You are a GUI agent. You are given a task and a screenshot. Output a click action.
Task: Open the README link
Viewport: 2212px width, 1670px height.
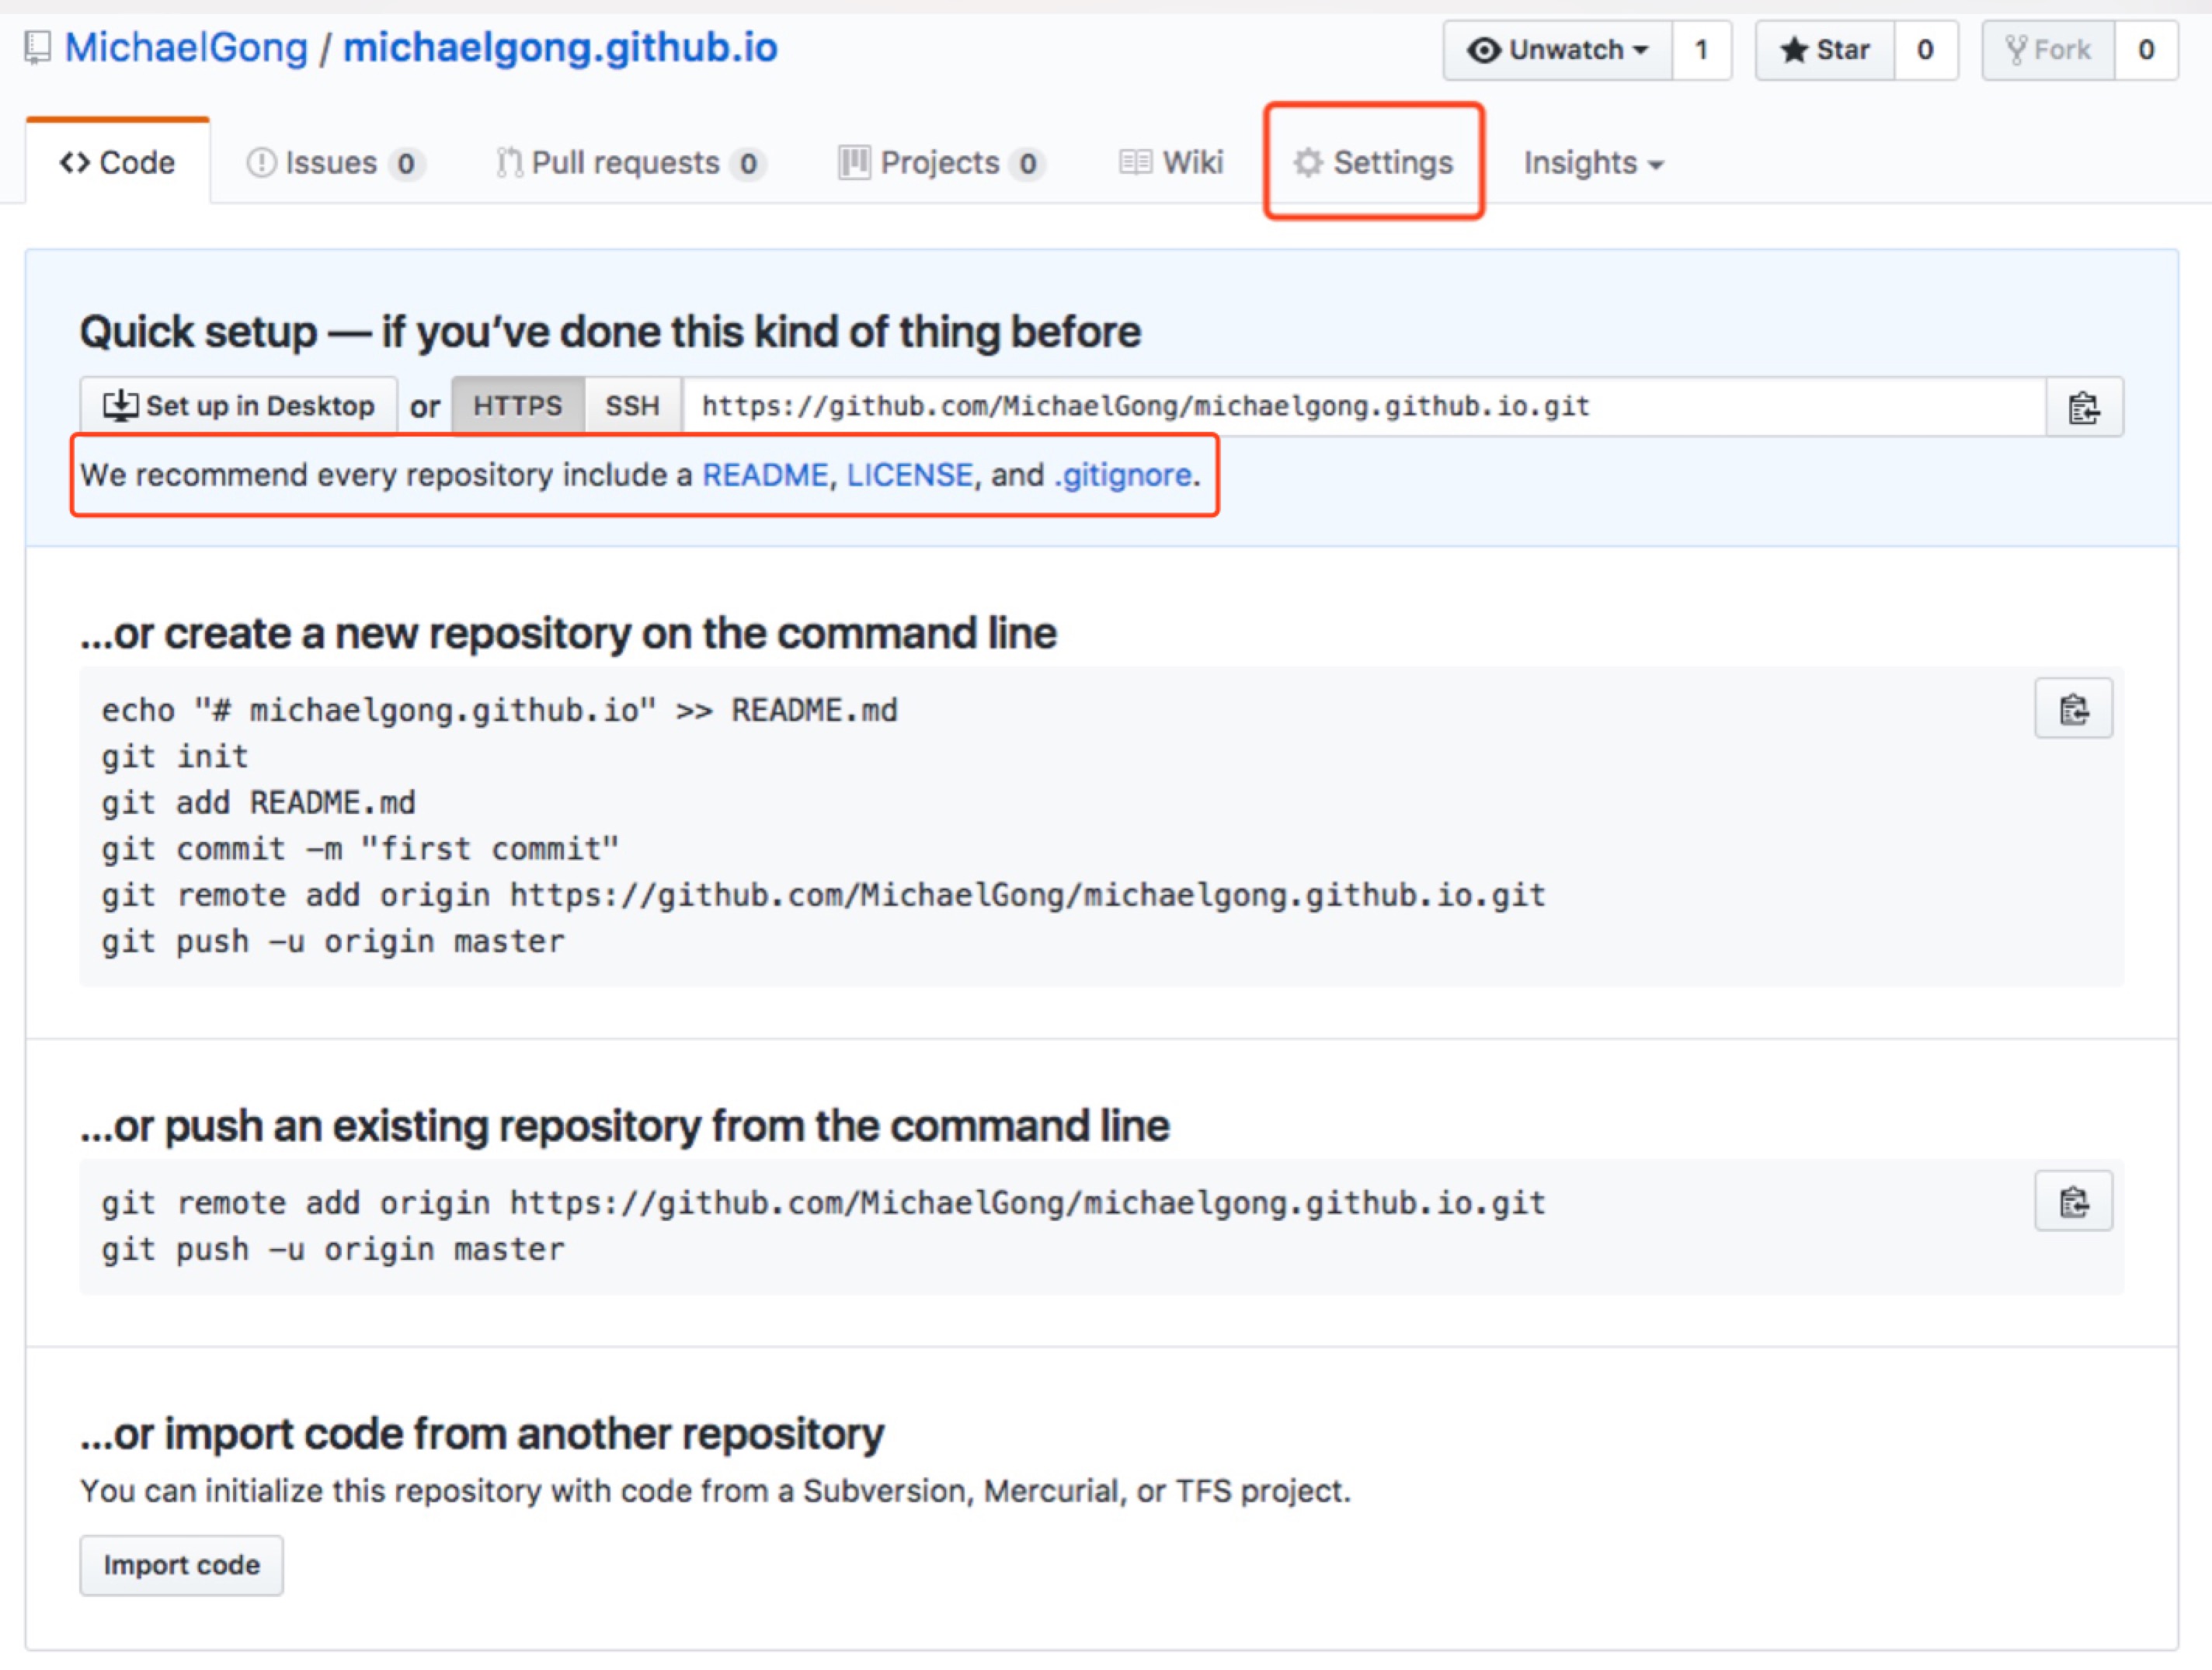tap(765, 475)
